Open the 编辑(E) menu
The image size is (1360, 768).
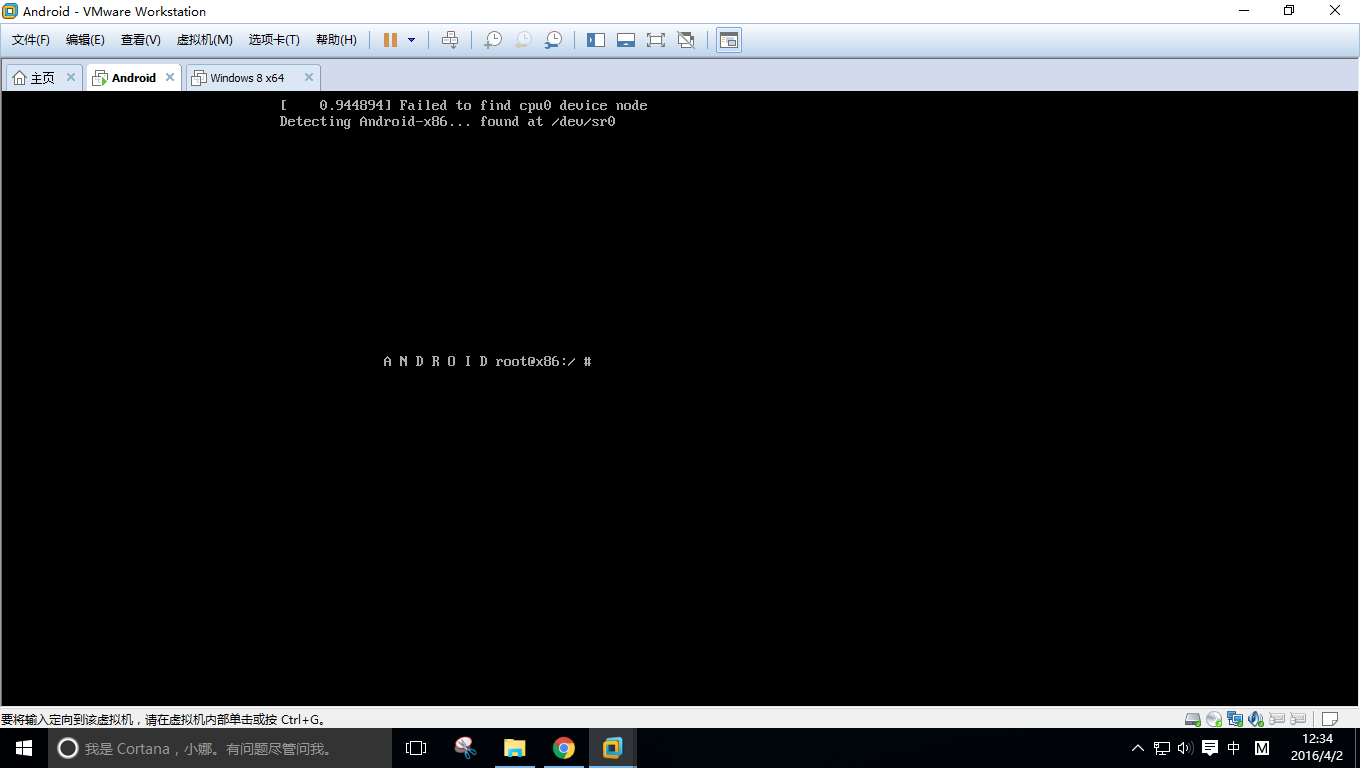[85, 40]
